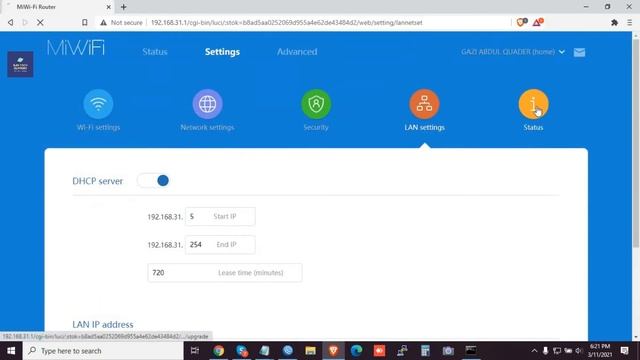Click the DHCP server label
The image size is (640, 360).
coord(98,181)
